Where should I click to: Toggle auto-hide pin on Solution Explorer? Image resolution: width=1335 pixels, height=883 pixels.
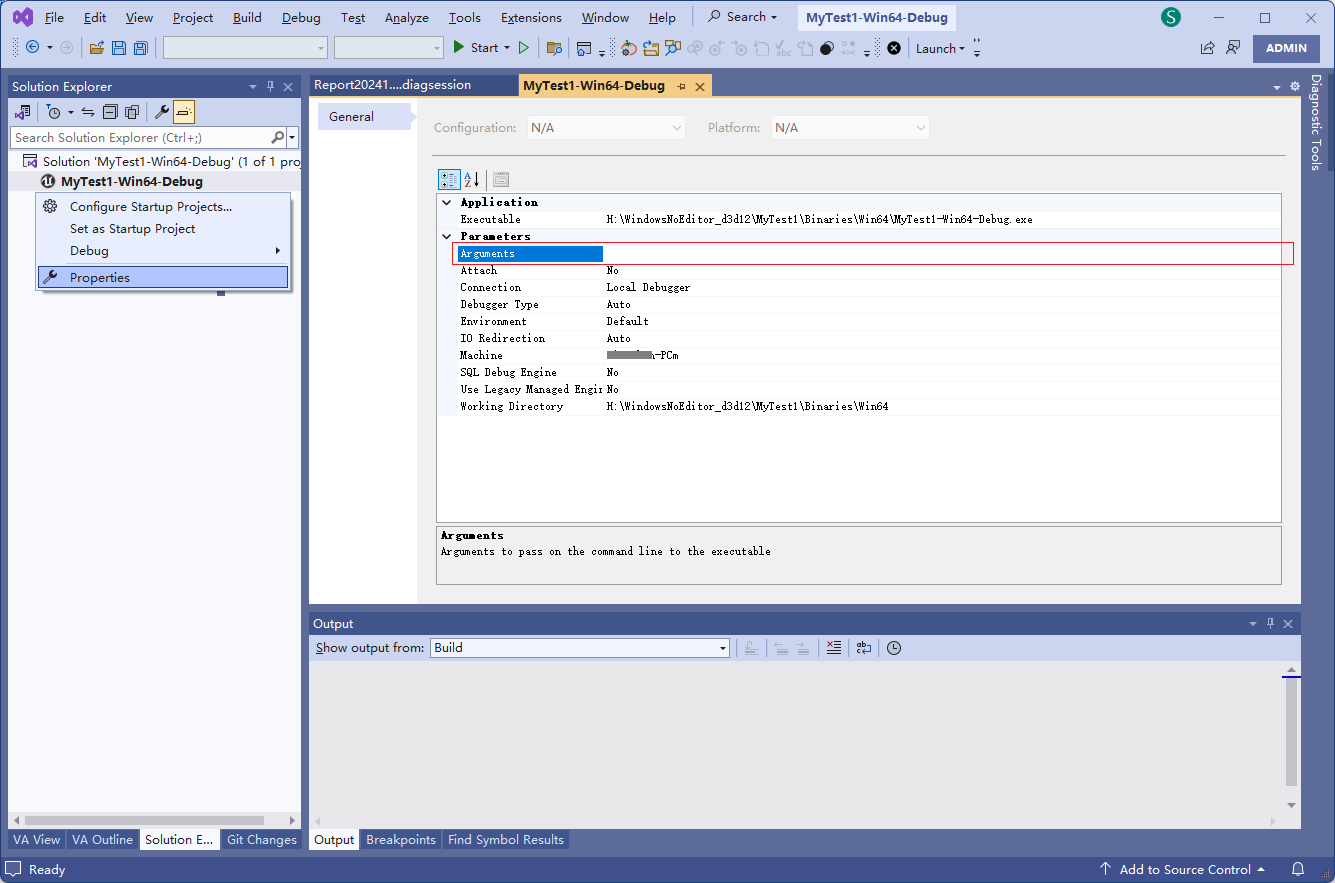pyautogui.click(x=270, y=87)
